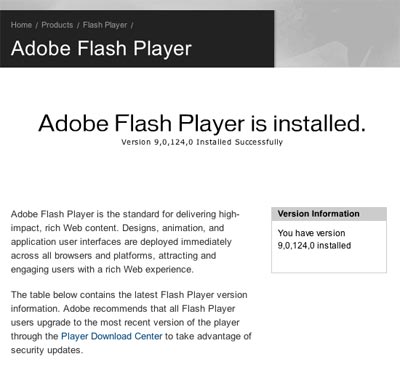Click "You have version" text in sidebar
The width and height of the screenshot is (400, 367).
(x=311, y=233)
